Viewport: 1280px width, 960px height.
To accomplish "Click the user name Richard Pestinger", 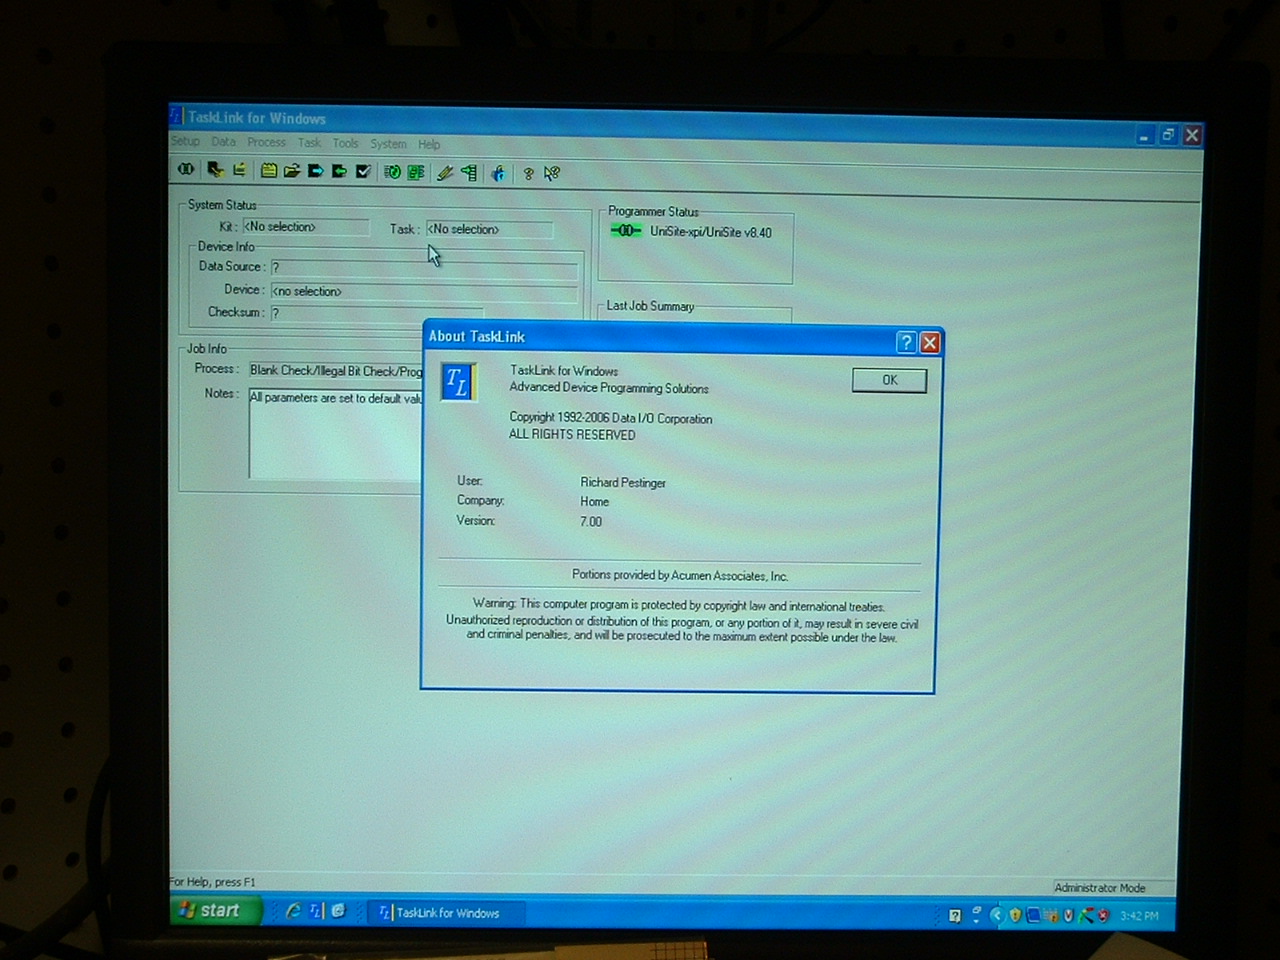I will [x=623, y=482].
